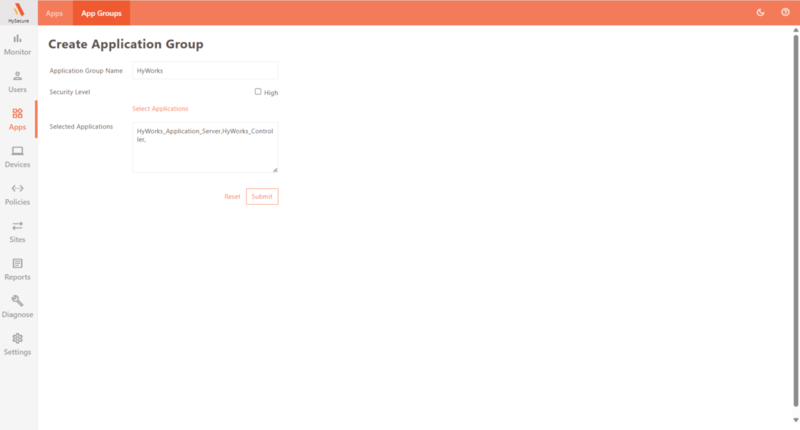Click the vertical scrollbar thumb
The width and height of the screenshot is (800, 430).
coord(795,220)
